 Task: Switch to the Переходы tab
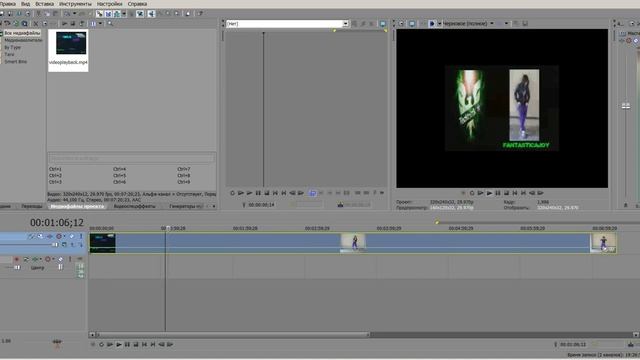point(31,206)
